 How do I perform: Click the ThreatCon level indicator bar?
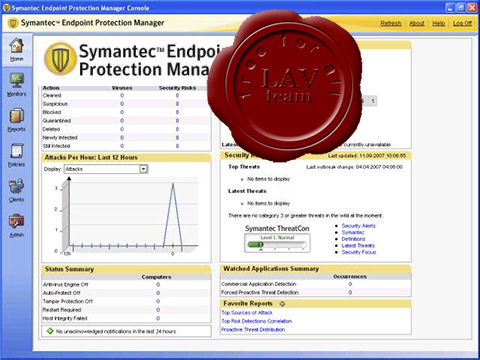click(x=277, y=245)
